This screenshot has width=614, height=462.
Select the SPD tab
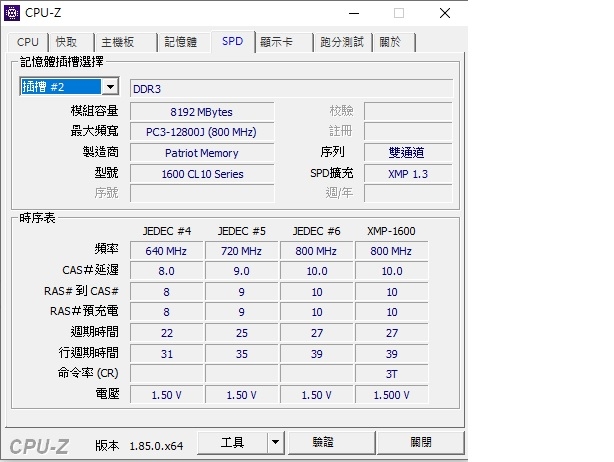(x=233, y=41)
